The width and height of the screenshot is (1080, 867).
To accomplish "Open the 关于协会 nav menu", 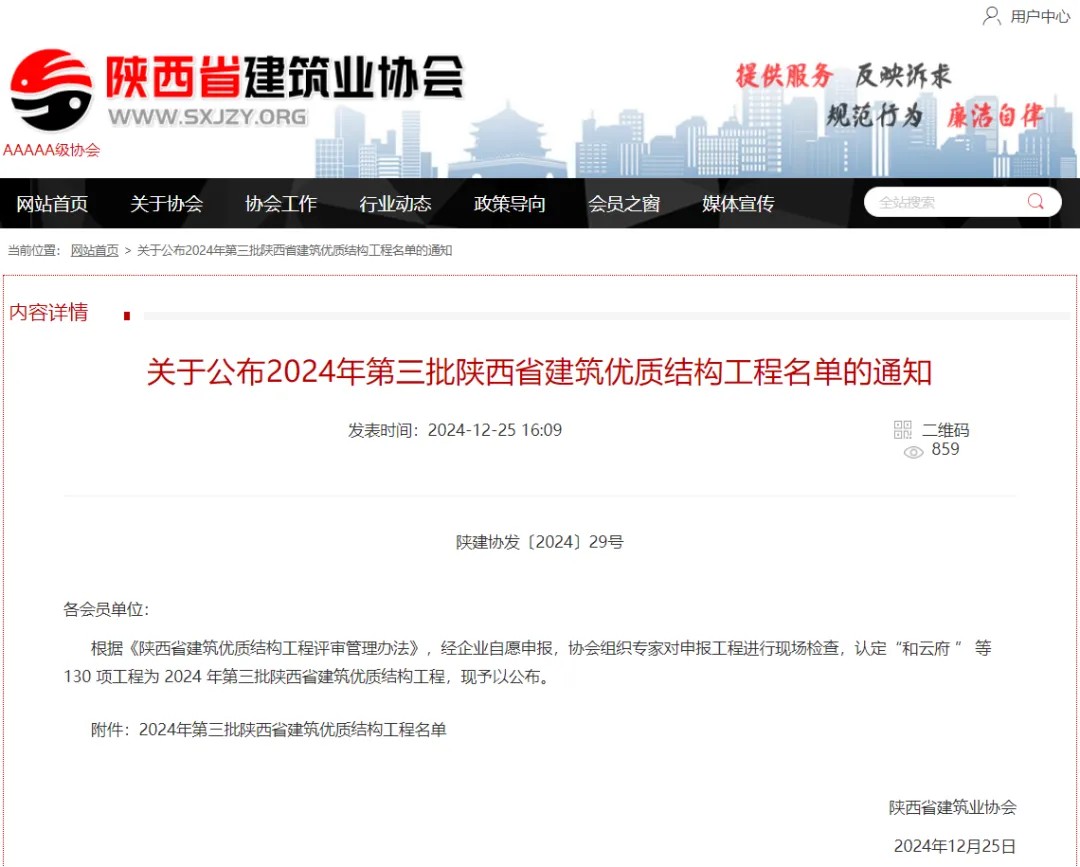I will pyautogui.click(x=167, y=204).
